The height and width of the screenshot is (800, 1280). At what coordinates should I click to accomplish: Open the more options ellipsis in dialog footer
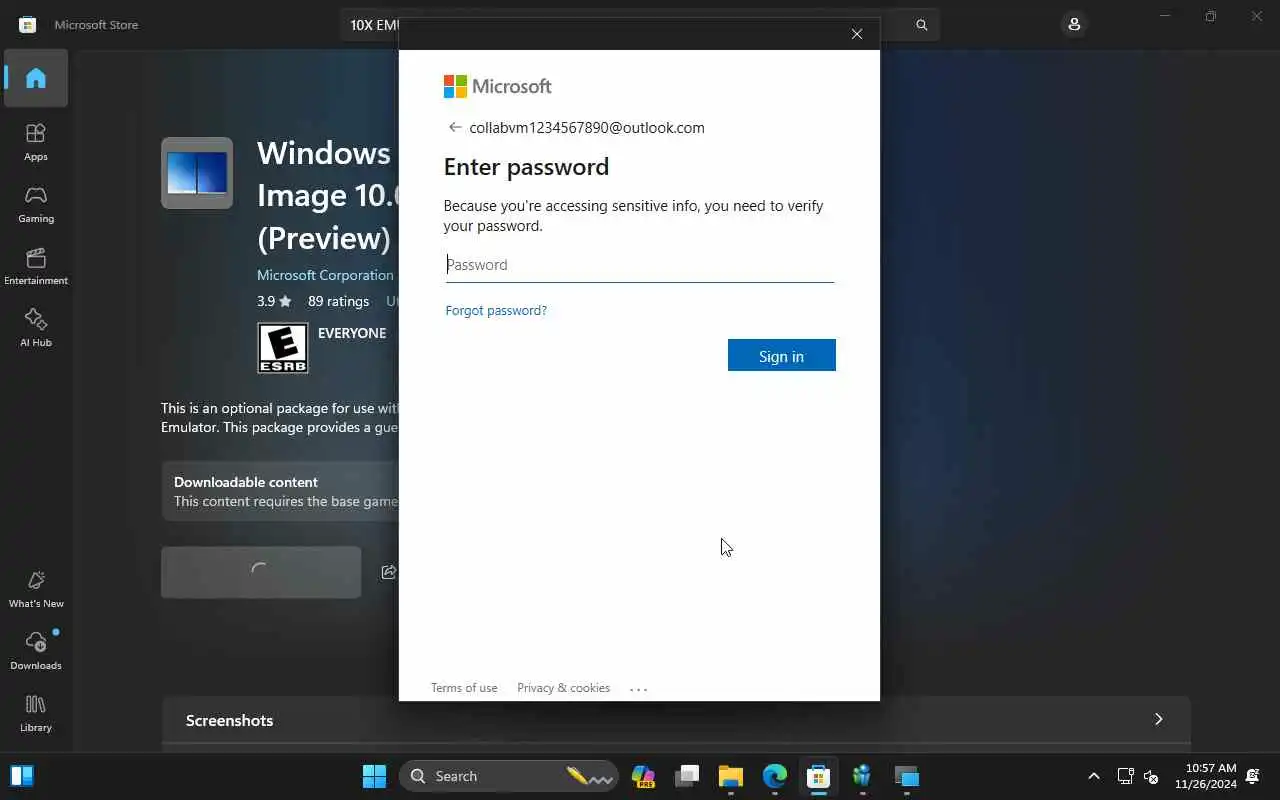click(x=639, y=689)
